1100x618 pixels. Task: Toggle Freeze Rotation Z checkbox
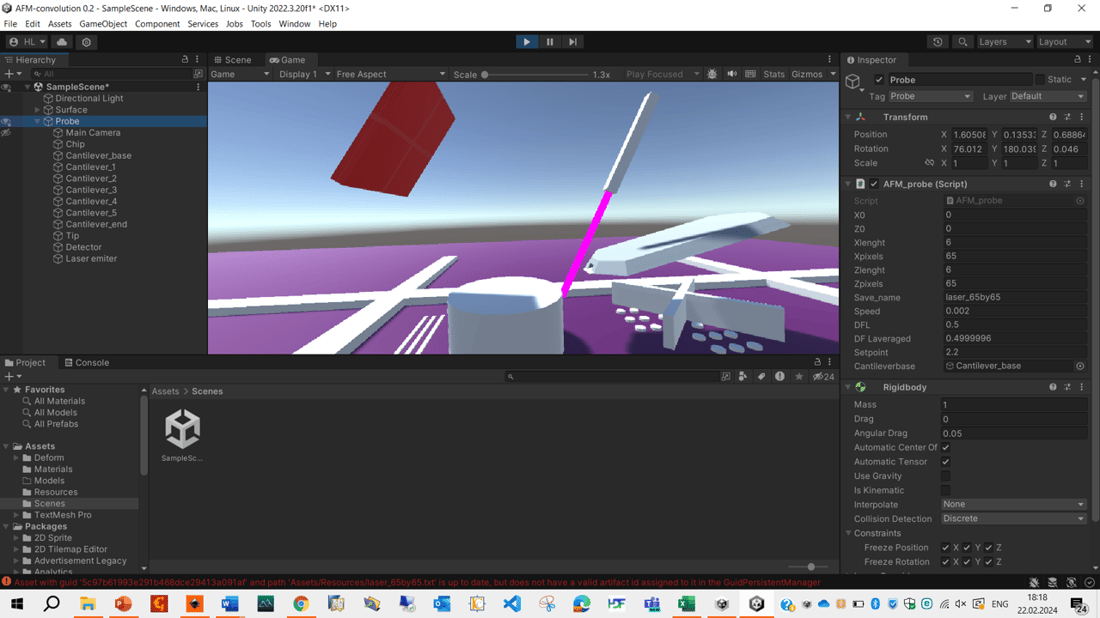pos(988,562)
